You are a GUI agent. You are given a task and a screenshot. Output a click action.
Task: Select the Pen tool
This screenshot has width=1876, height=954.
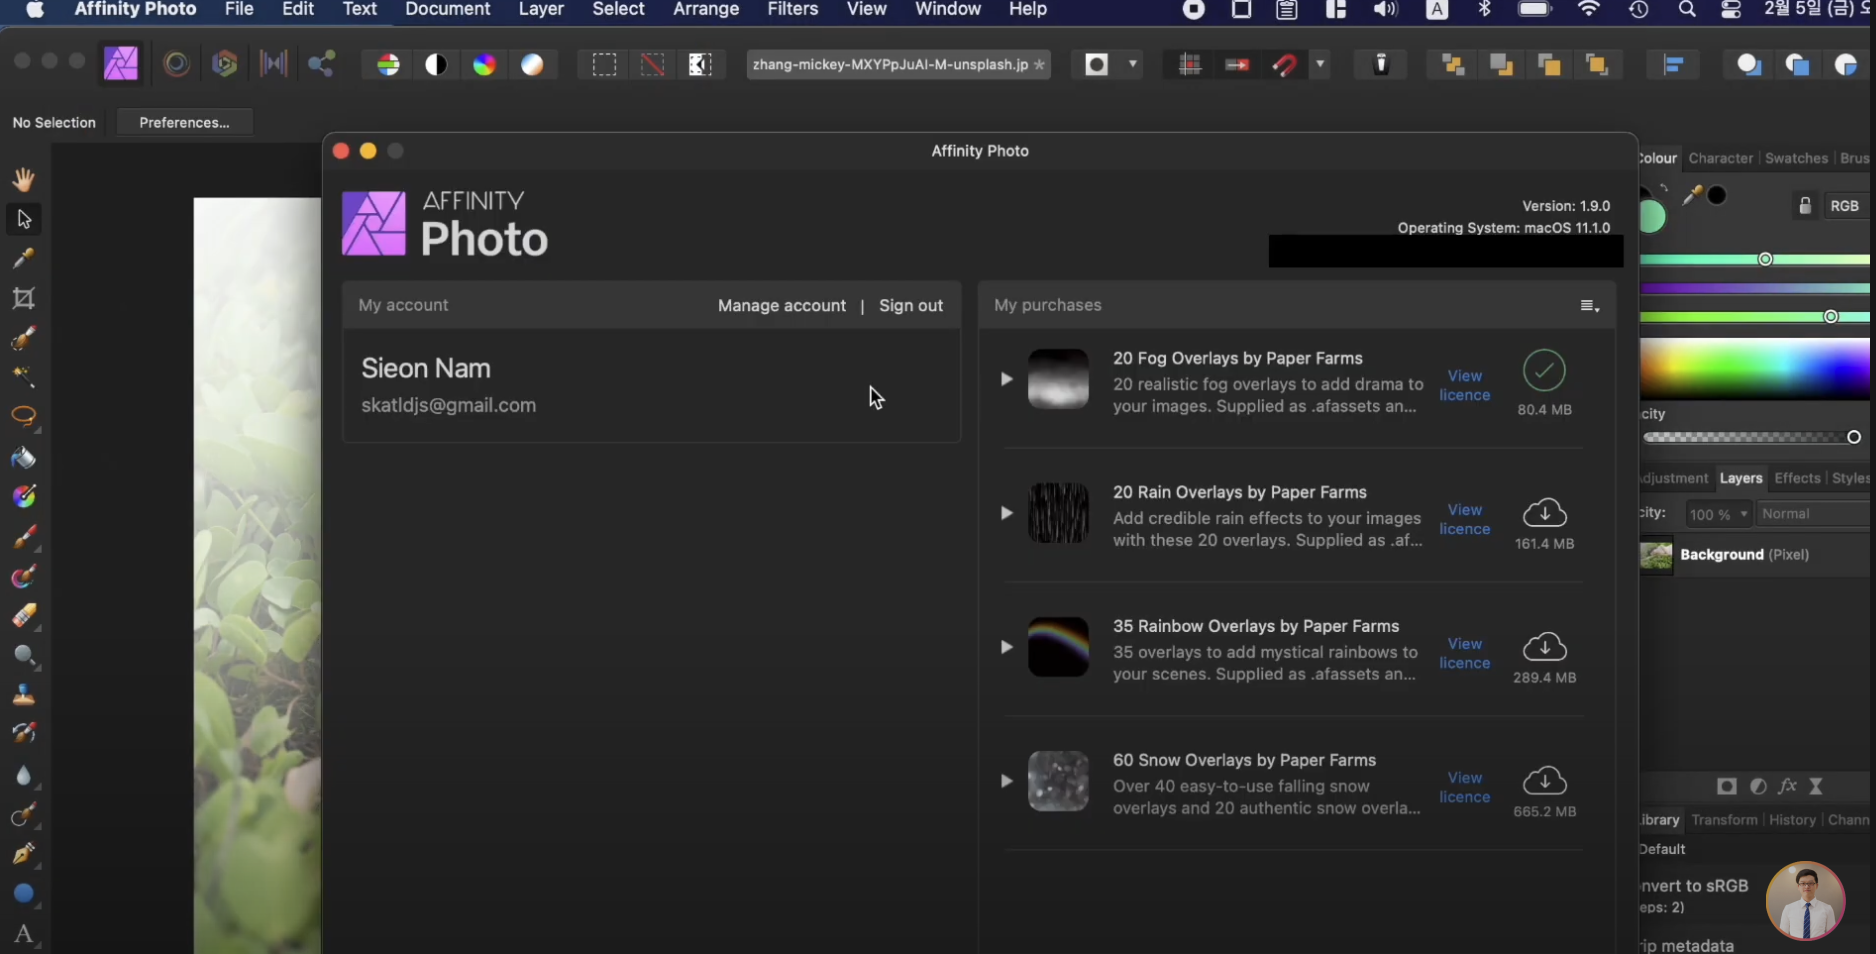pyautogui.click(x=24, y=854)
